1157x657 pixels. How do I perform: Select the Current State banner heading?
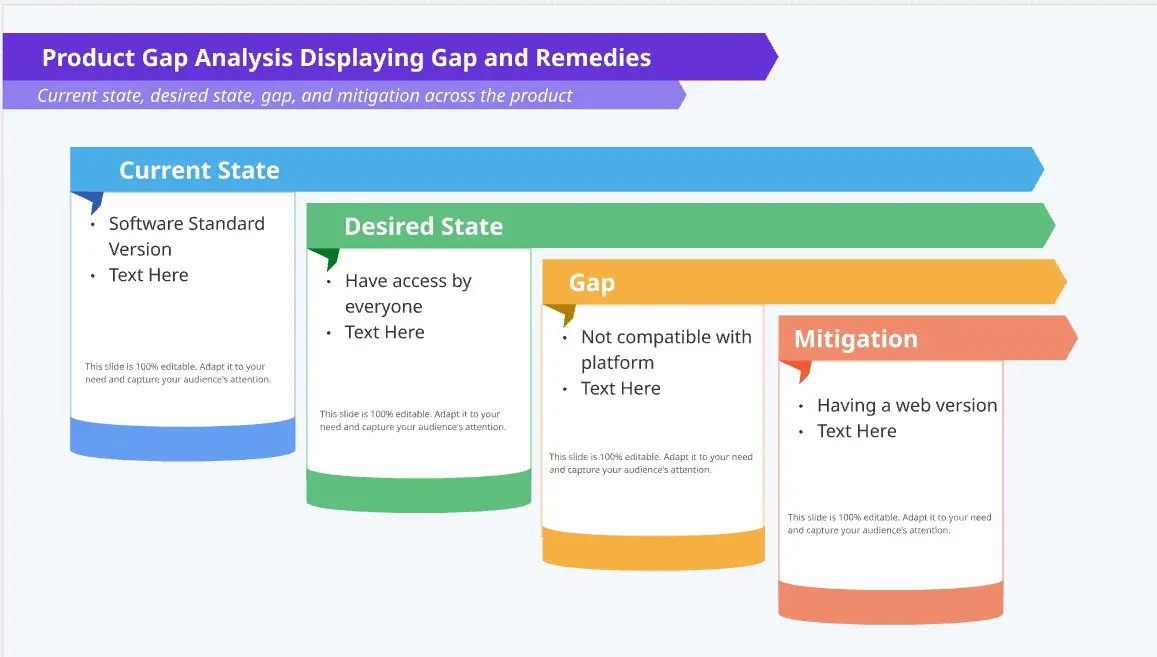click(199, 171)
